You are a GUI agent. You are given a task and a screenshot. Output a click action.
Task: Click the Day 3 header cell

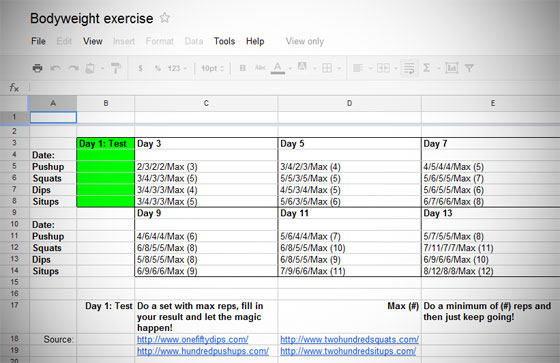[206, 144]
